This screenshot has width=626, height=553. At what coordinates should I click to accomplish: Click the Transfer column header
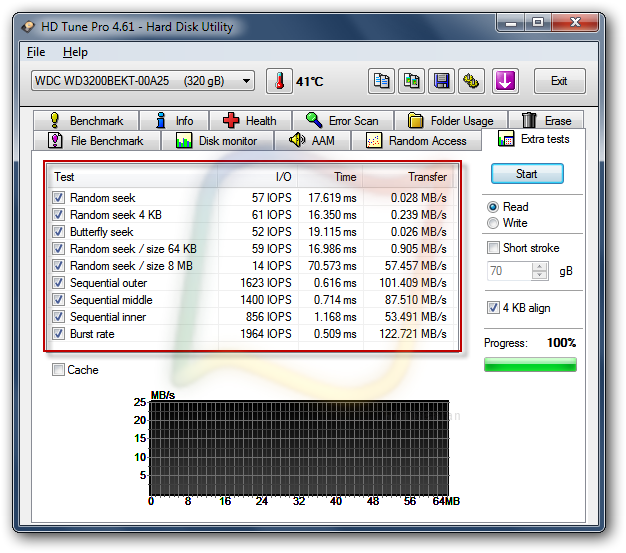(408, 177)
